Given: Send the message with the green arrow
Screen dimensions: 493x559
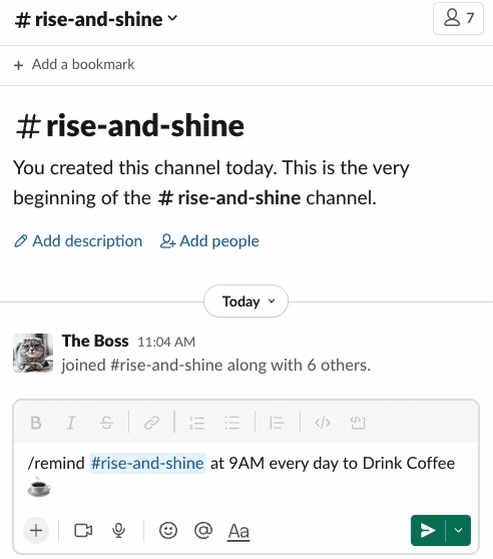Looking at the screenshot, I should pos(428,530).
